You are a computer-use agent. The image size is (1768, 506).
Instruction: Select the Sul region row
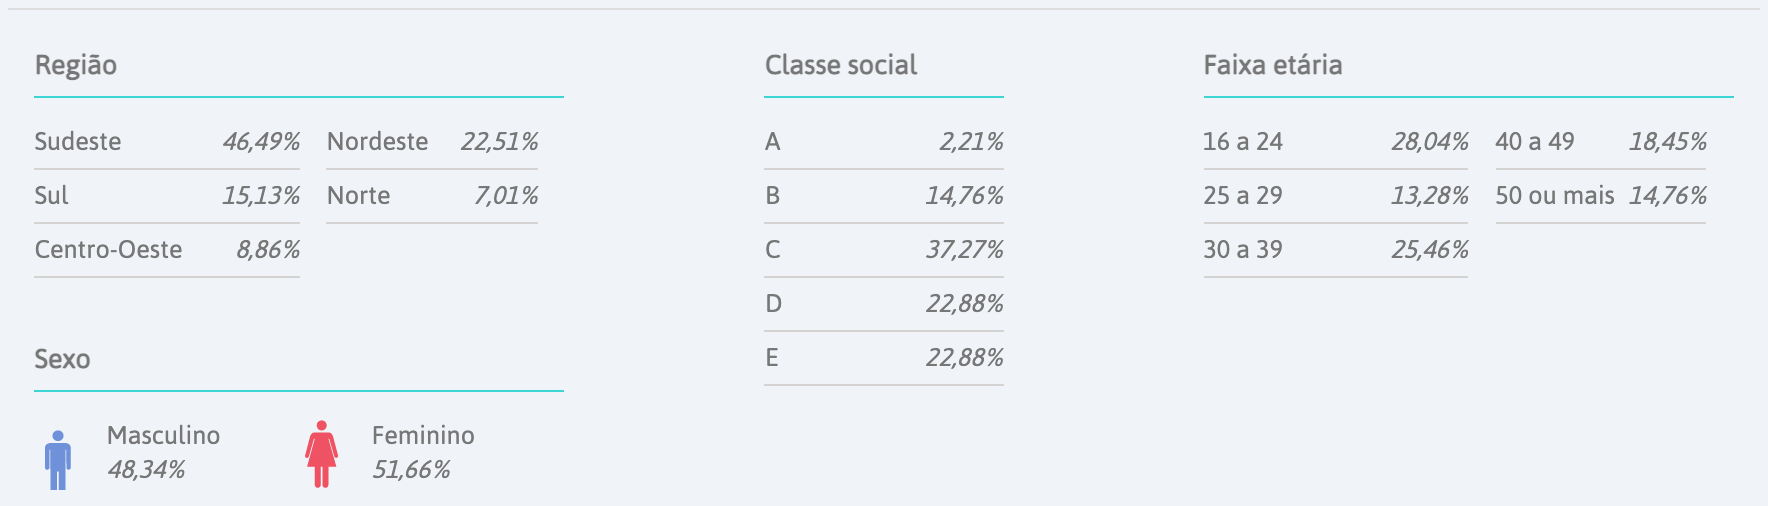[167, 196]
